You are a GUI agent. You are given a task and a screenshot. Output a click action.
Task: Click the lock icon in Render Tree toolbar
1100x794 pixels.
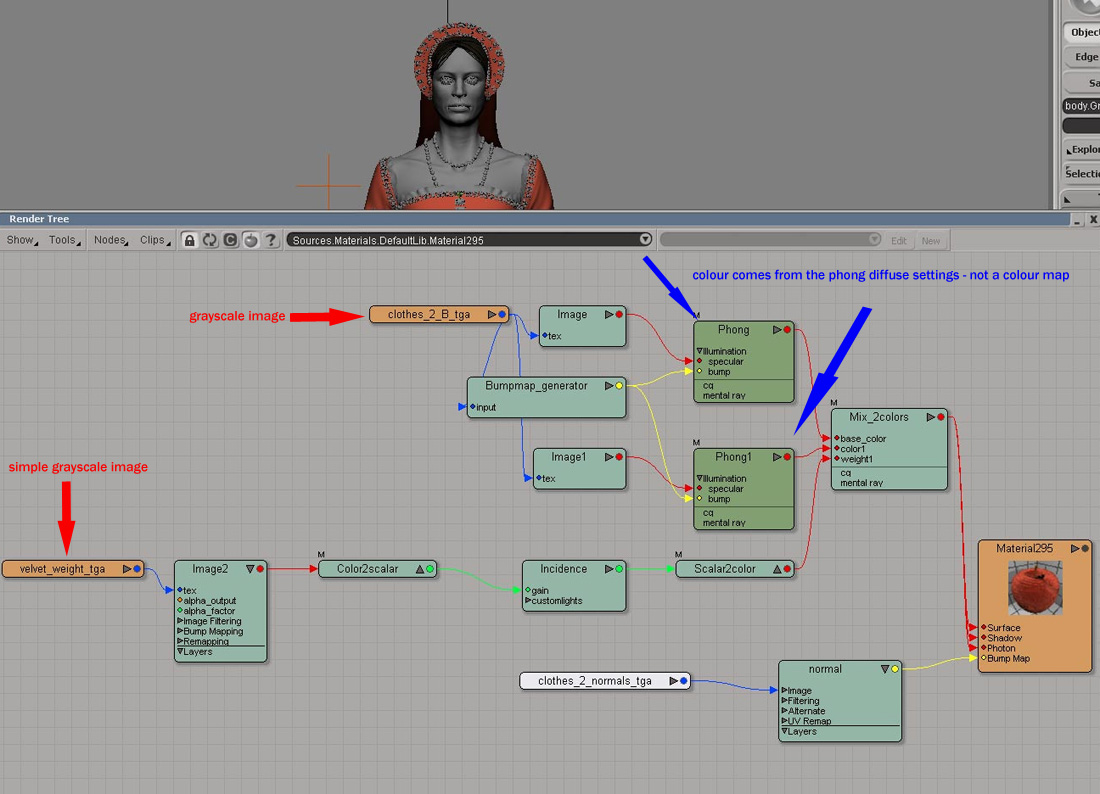(x=190, y=240)
